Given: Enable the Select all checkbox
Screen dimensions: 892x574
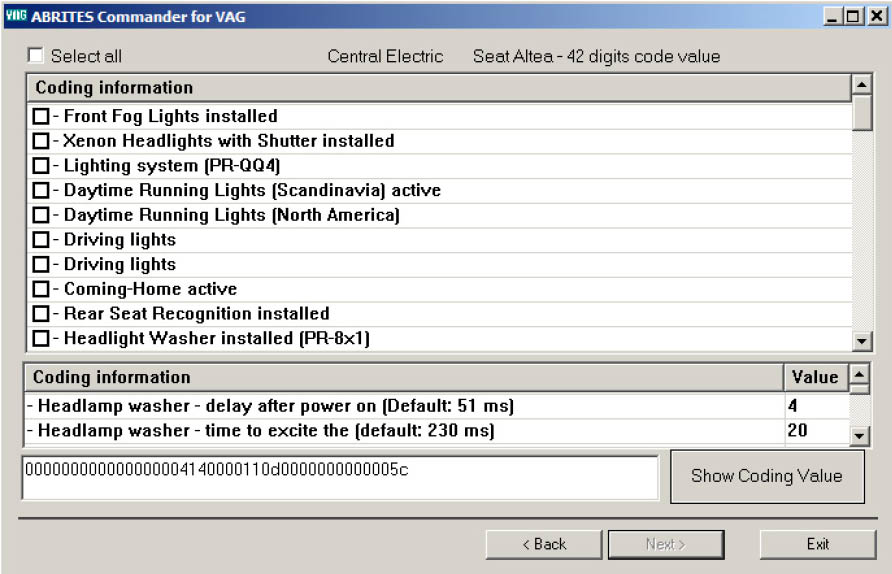Looking at the screenshot, I should coord(36,56).
